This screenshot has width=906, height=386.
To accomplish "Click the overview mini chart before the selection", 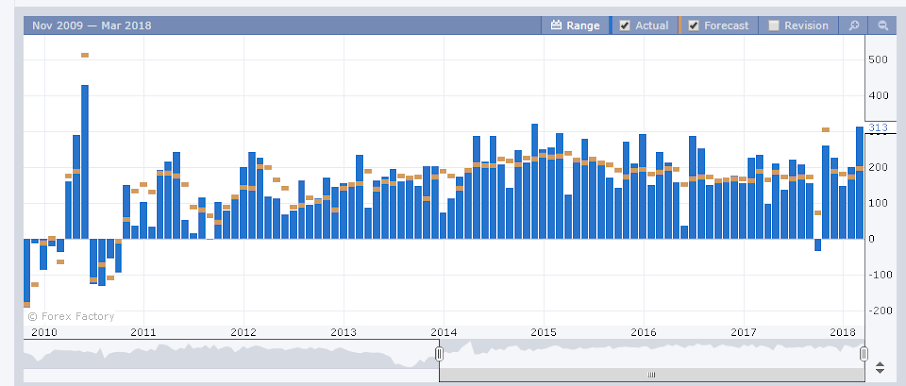I will [x=231, y=354].
